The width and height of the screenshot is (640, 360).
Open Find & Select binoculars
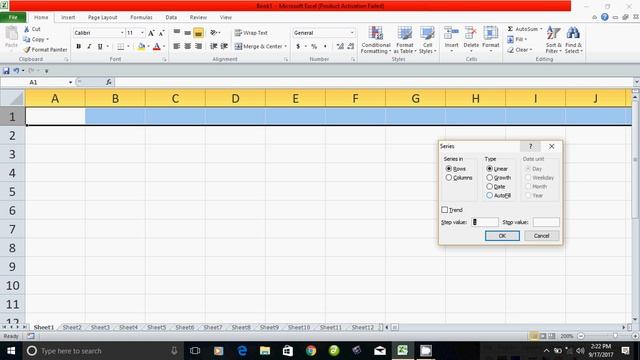[573, 40]
